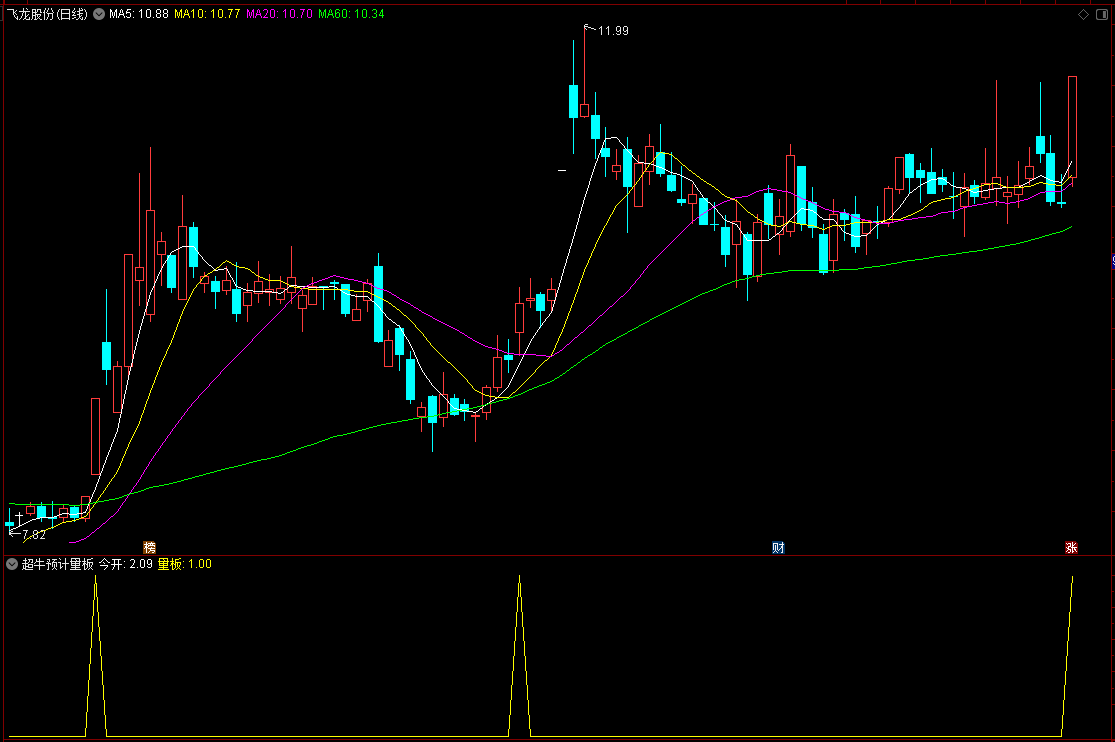Click the 今开: 2.09 indicator value
The height and width of the screenshot is (742, 1115).
pos(125,564)
